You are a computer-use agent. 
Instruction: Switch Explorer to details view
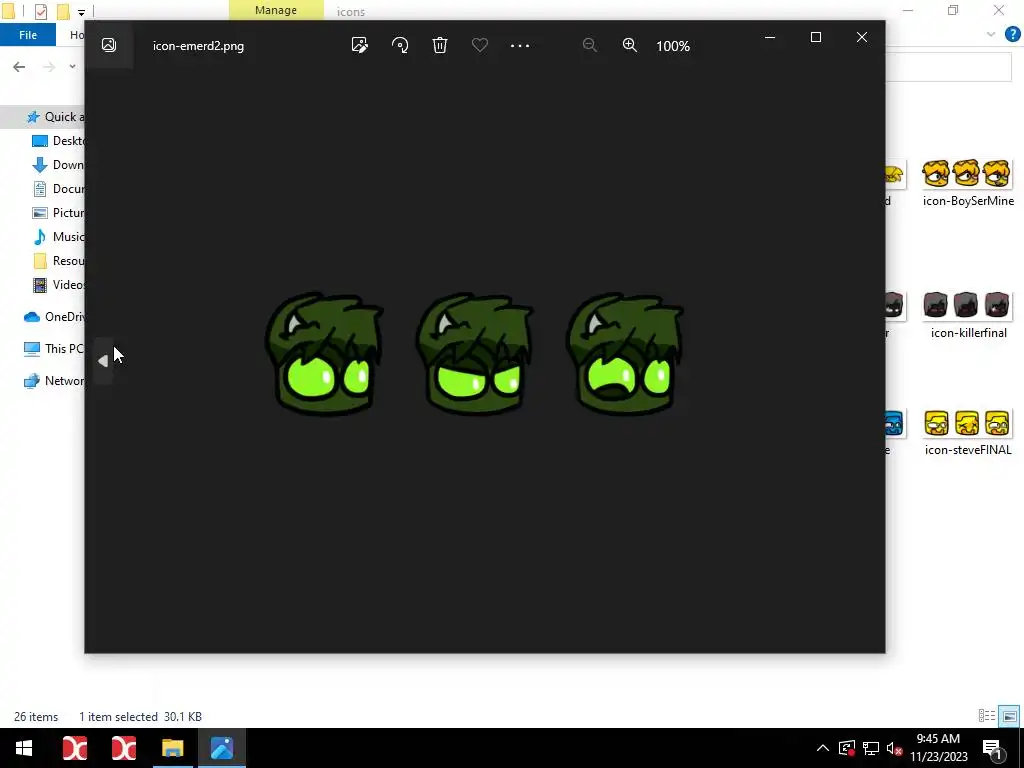pyautogui.click(x=987, y=716)
